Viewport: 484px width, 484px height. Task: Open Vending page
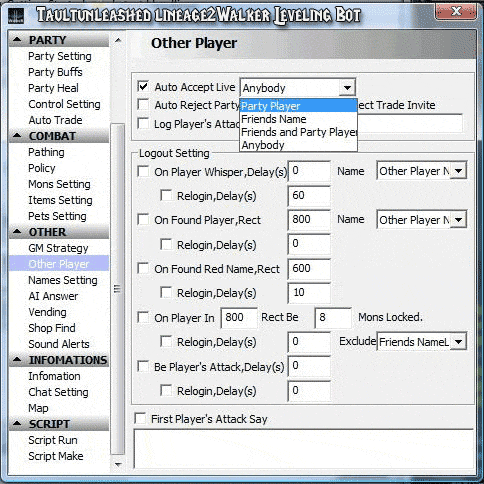click(47, 312)
